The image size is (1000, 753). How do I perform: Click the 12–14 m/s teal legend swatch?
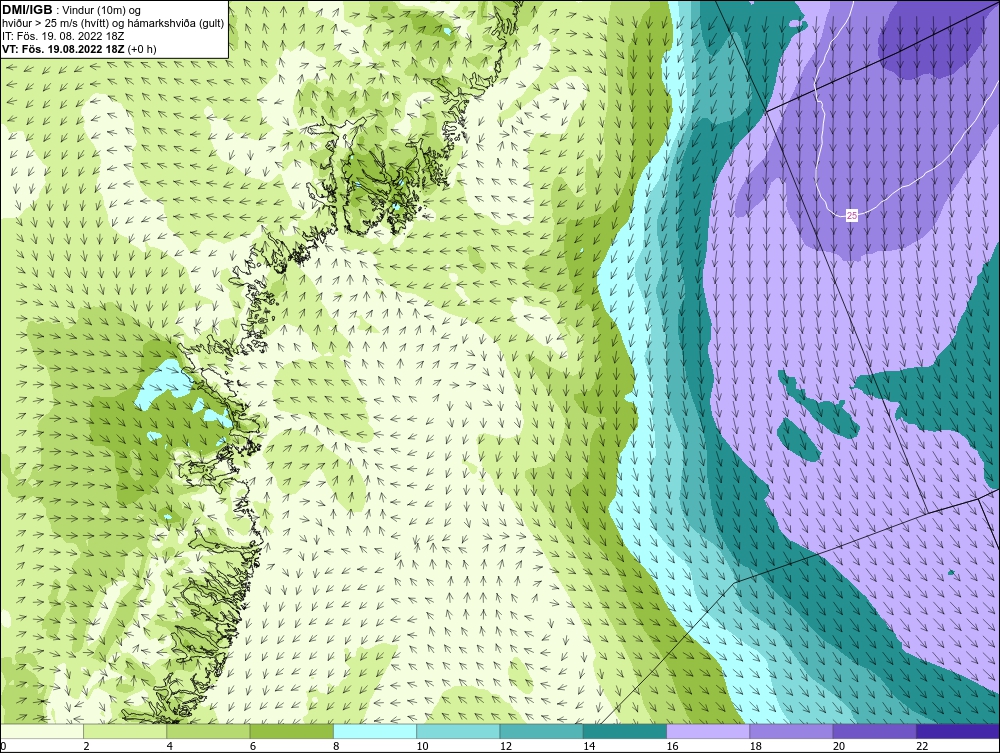[x=541, y=731]
